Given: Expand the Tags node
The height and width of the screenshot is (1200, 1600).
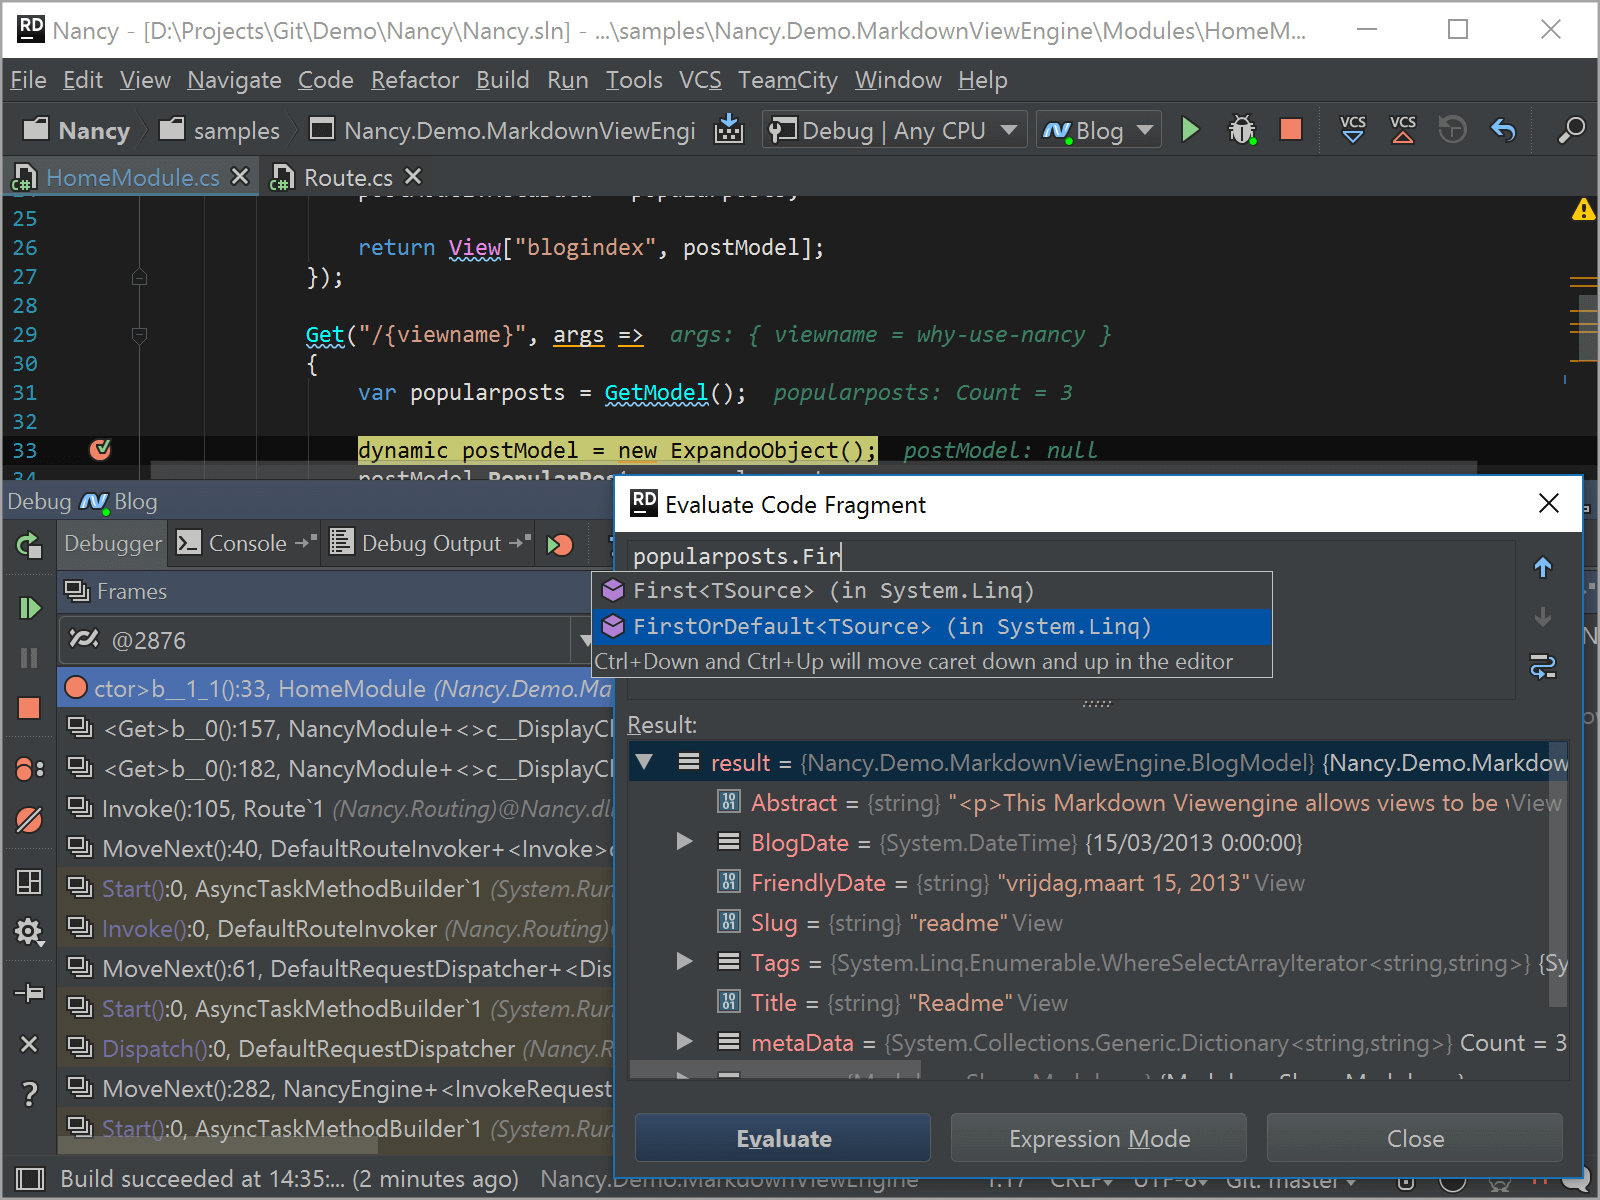Looking at the screenshot, I should pyautogui.click(x=684, y=962).
